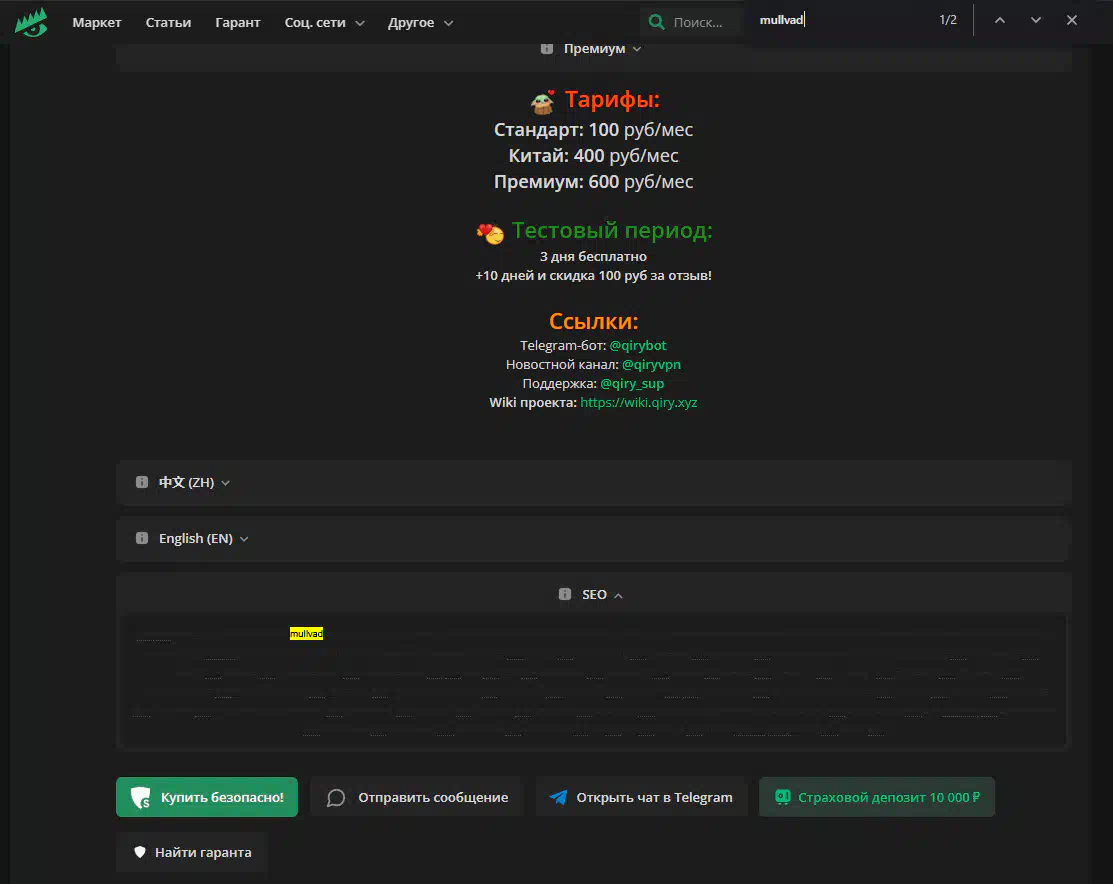Viewport: 1113px width, 884px height.
Task: Click the green eye site logo
Action: pyautogui.click(x=31, y=22)
